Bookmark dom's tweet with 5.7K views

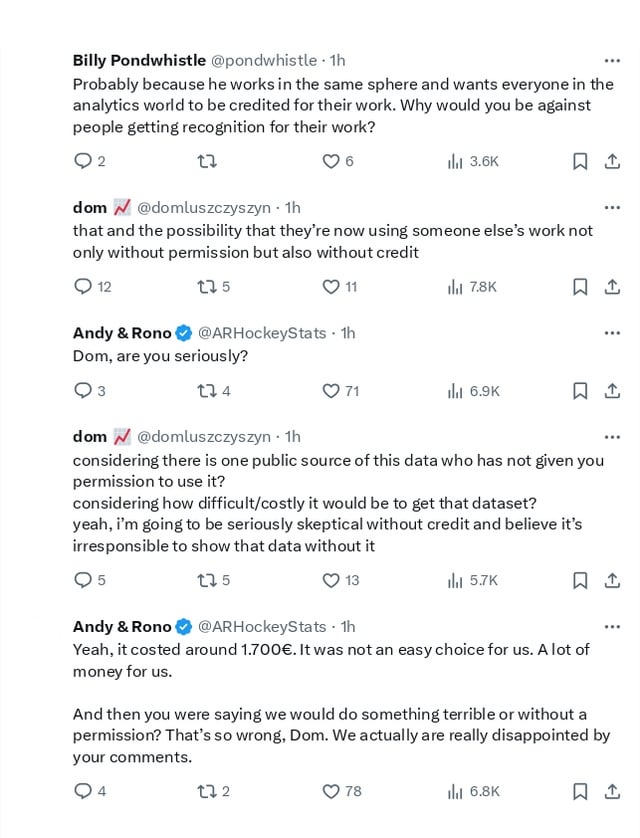click(579, 580)
